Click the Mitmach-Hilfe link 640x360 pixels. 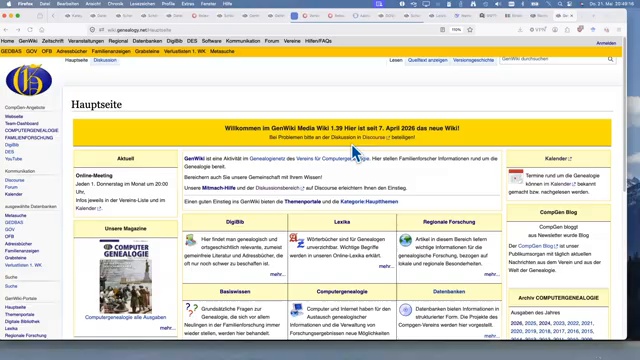[219, 188]
